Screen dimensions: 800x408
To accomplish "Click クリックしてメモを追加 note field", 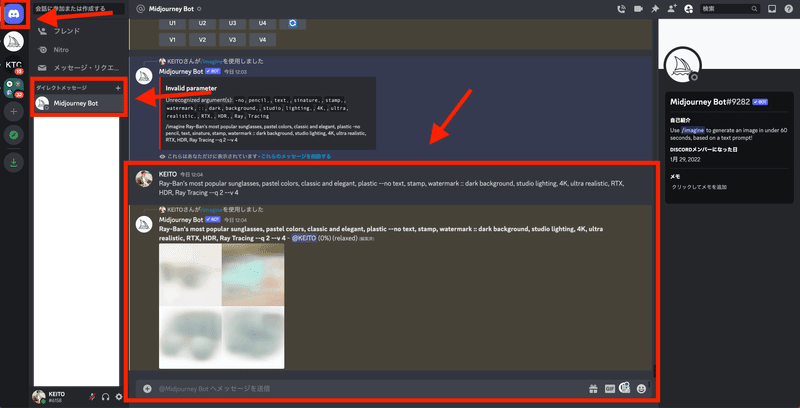I will click(x=699, y=187).
